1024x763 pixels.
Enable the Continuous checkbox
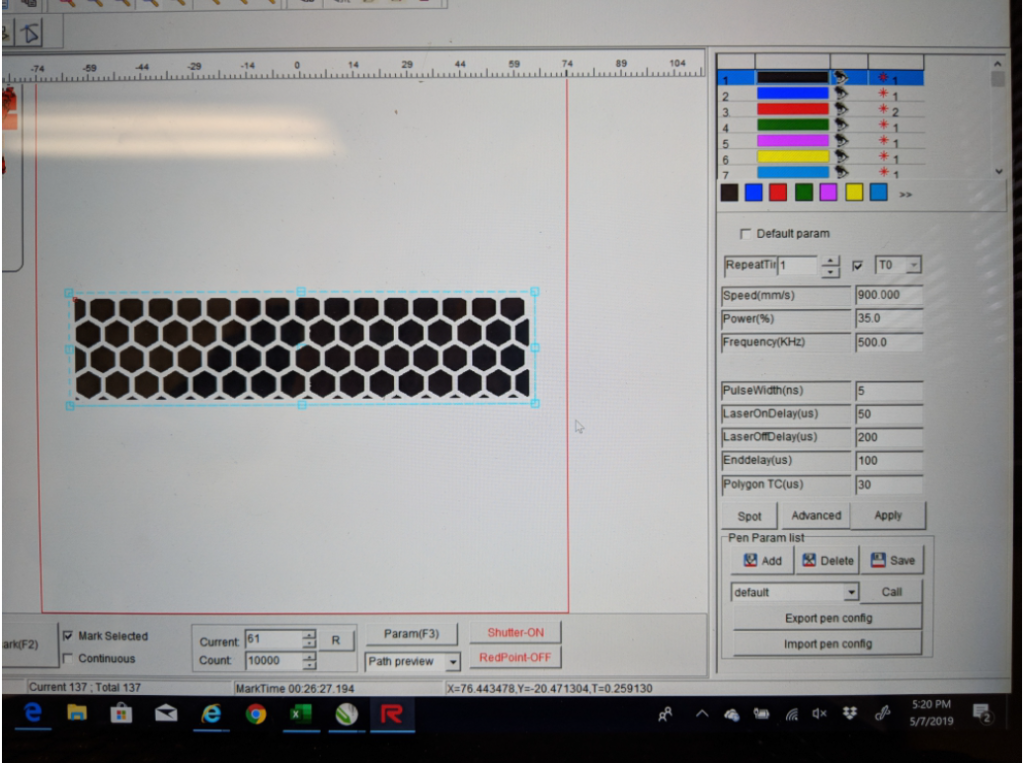coord(66,658)
